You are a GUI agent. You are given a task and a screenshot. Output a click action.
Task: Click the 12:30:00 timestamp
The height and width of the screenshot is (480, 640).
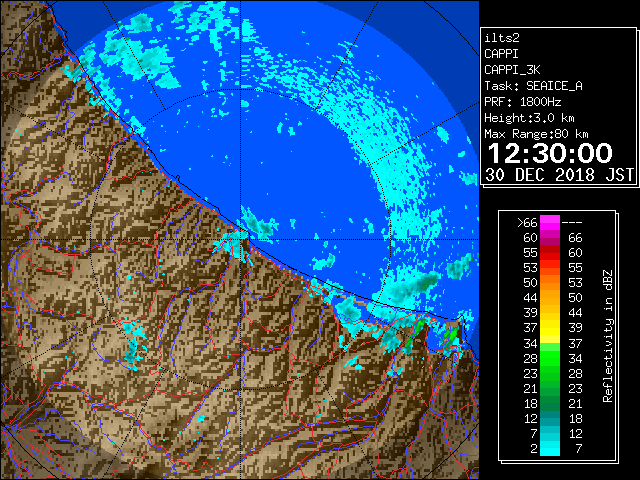point(550,153)
